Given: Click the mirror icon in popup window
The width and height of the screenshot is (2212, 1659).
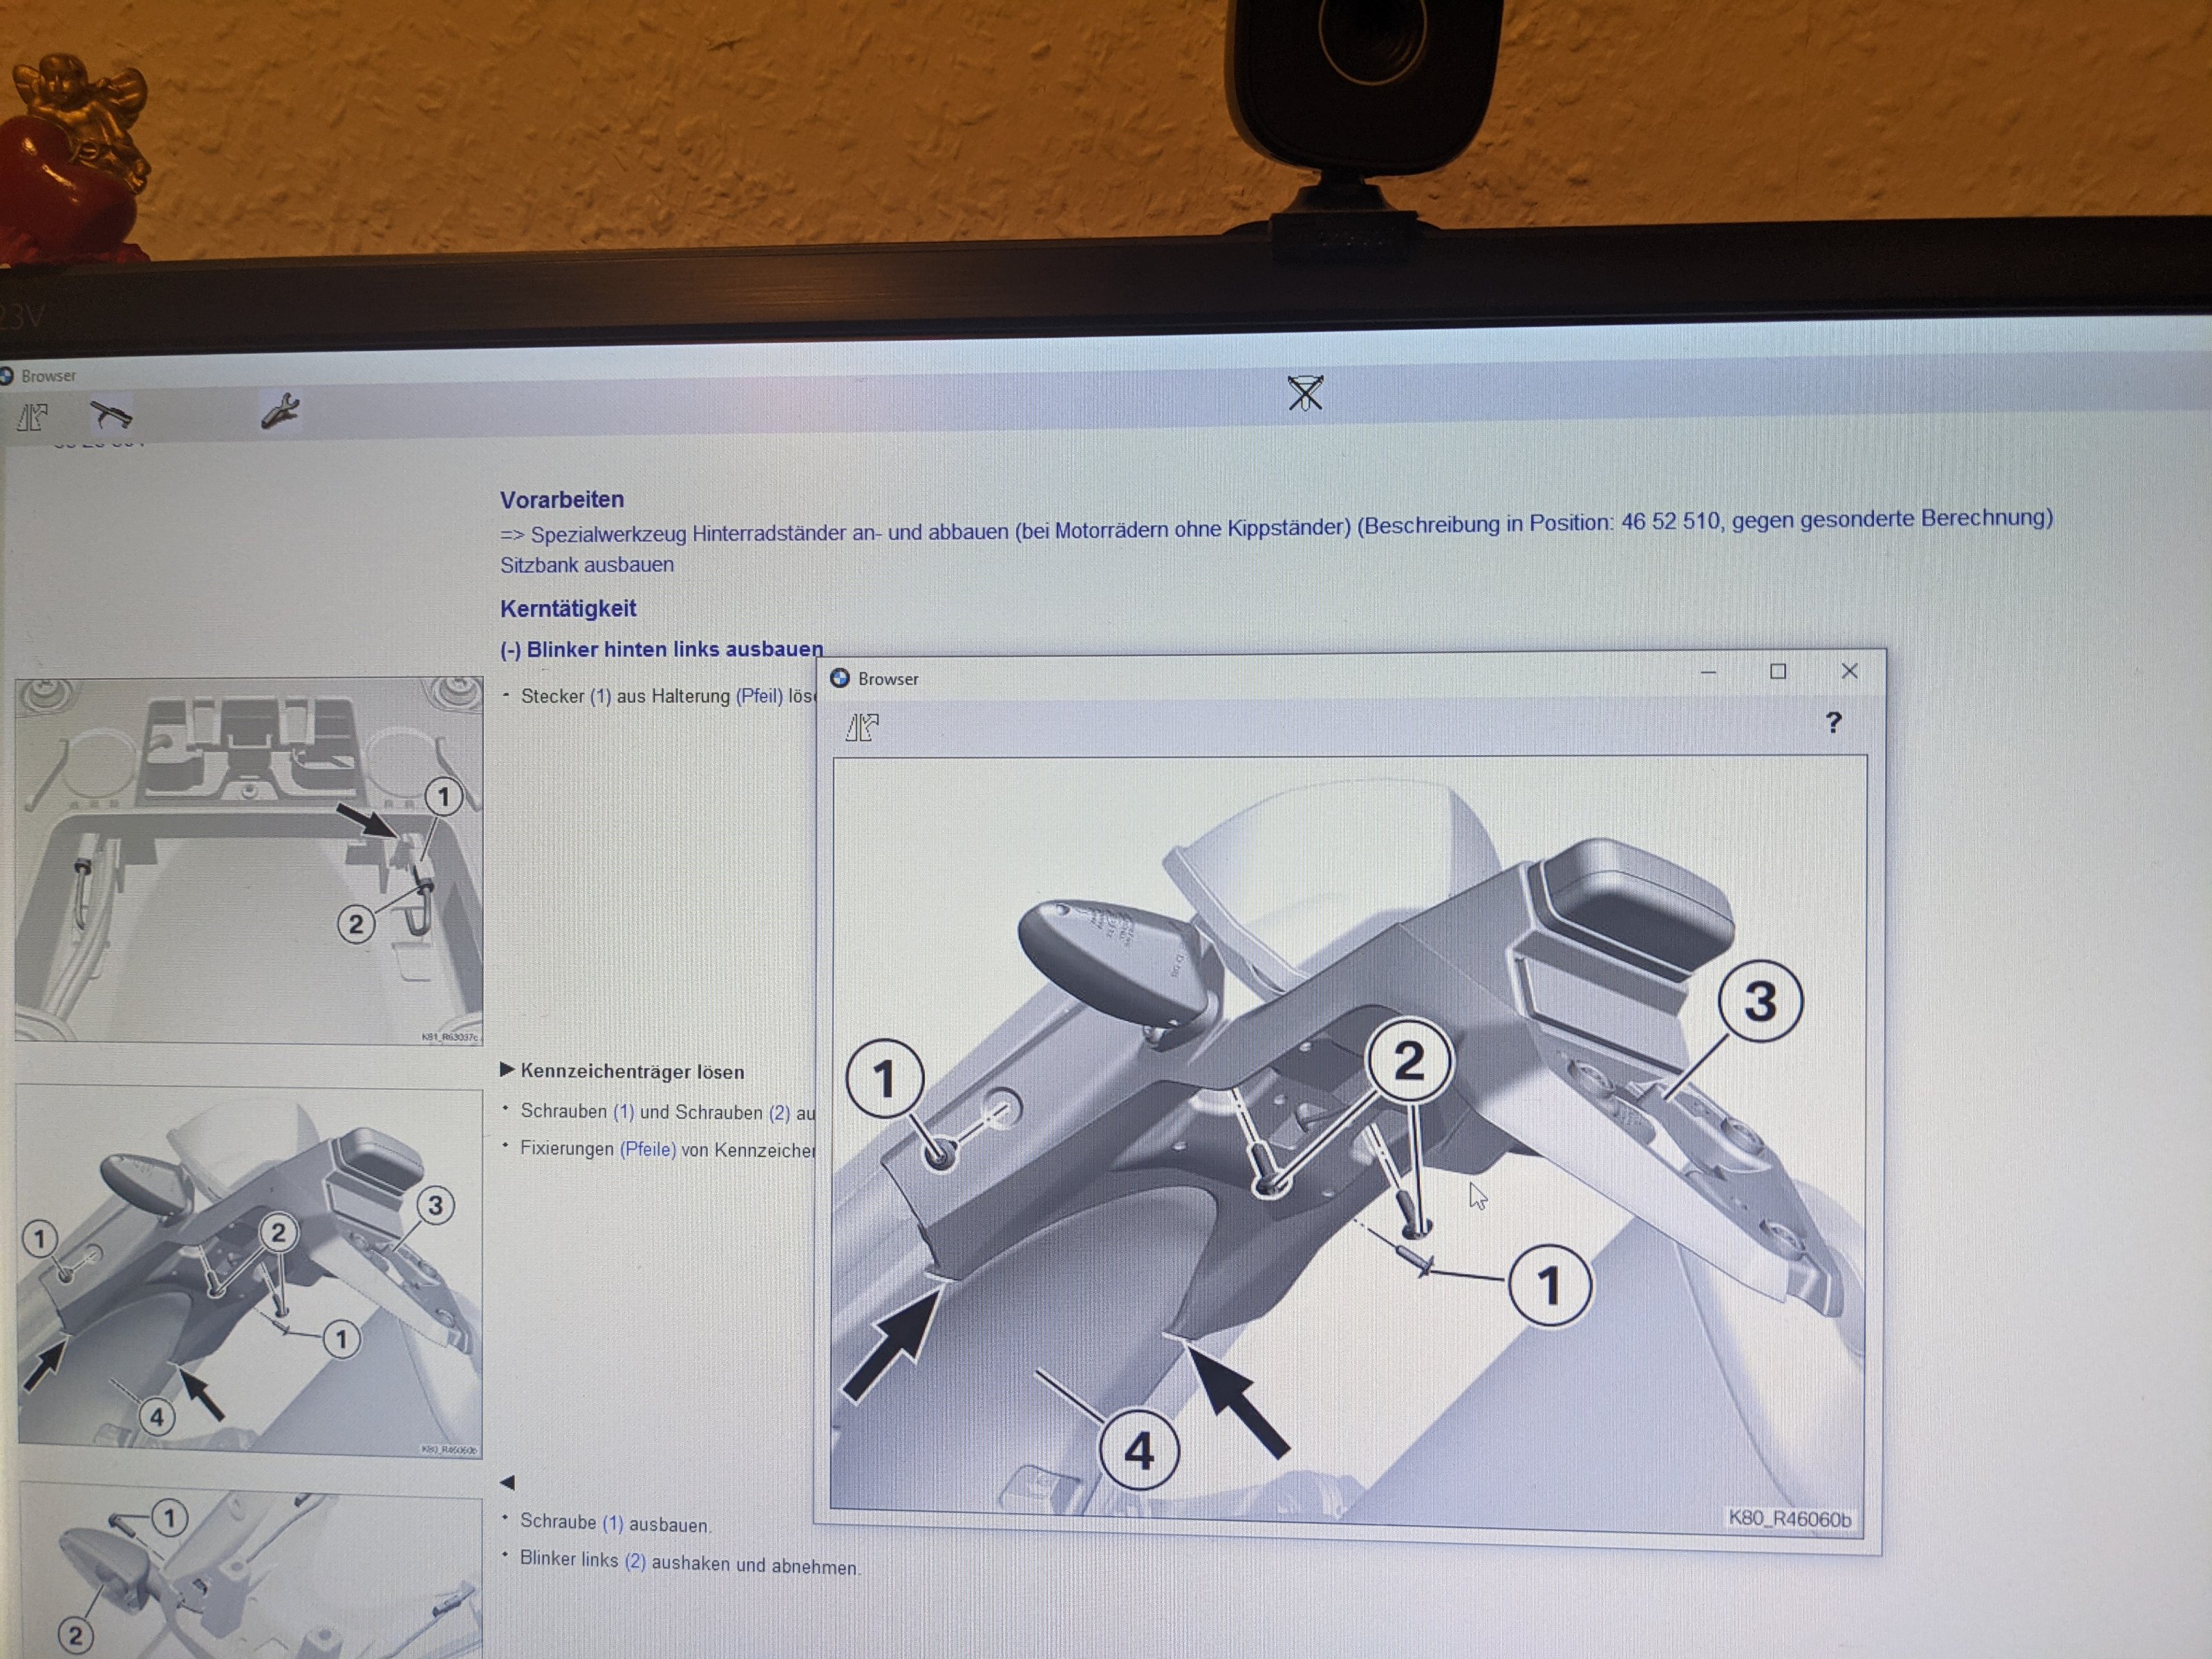Looking at the screenshot, I should click(x=861, y=727).
